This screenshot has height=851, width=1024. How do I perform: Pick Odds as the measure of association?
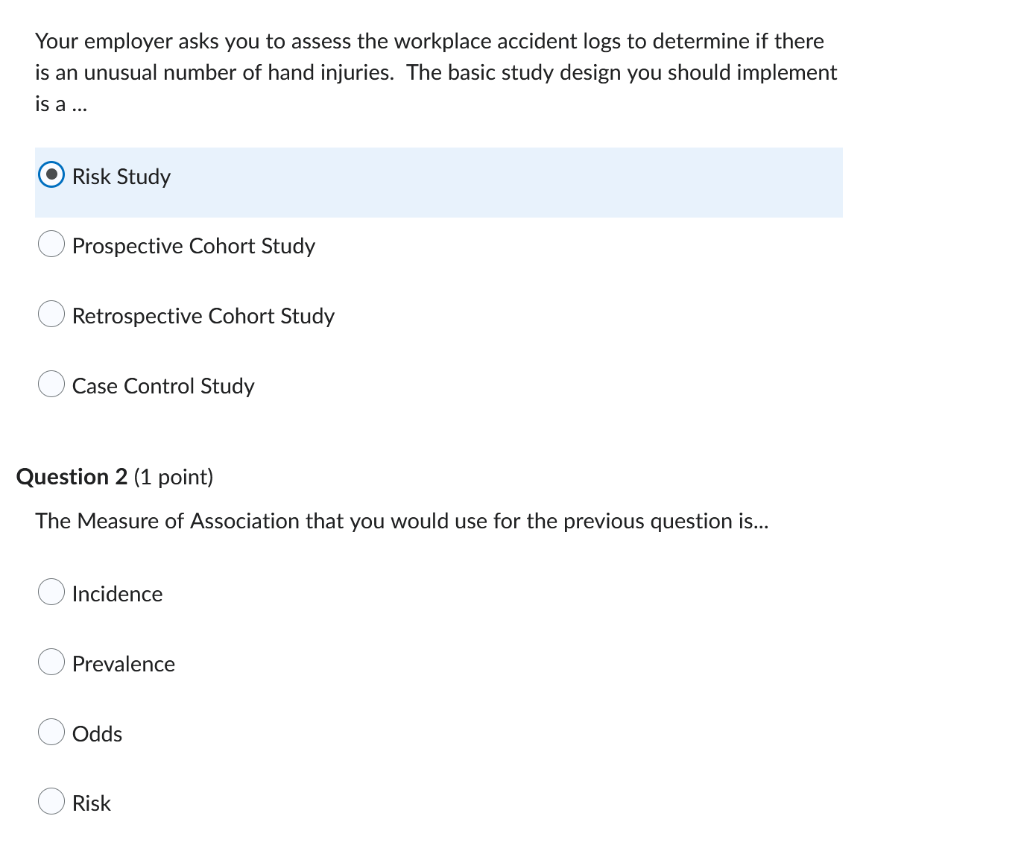pyautogui.click(x=51, y=732)
